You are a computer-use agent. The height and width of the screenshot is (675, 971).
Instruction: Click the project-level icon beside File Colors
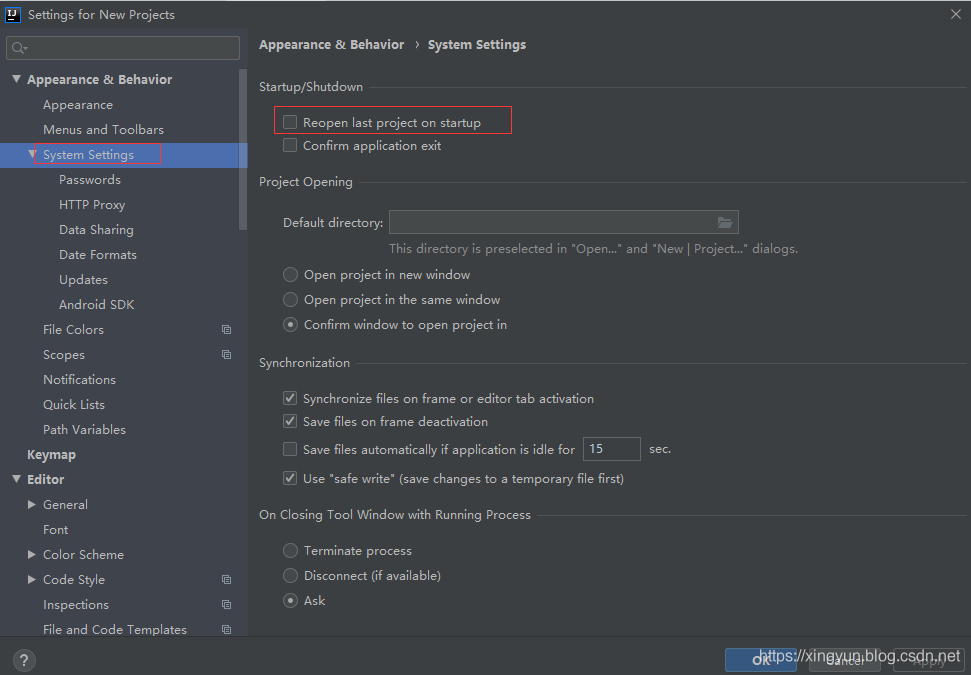[227, 330]
